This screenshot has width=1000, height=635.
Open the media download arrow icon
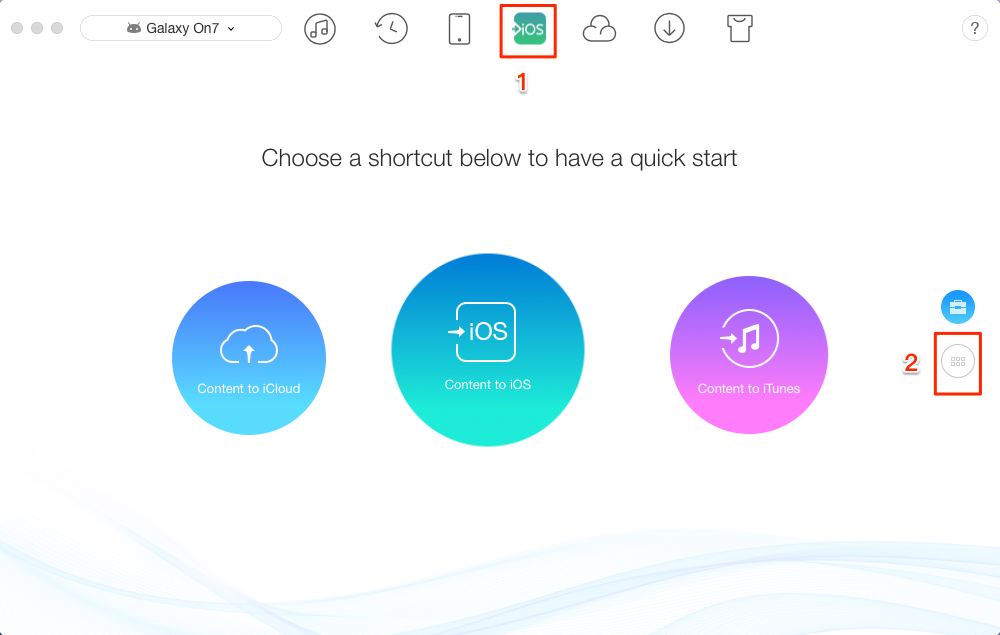(x=669, y=29)
